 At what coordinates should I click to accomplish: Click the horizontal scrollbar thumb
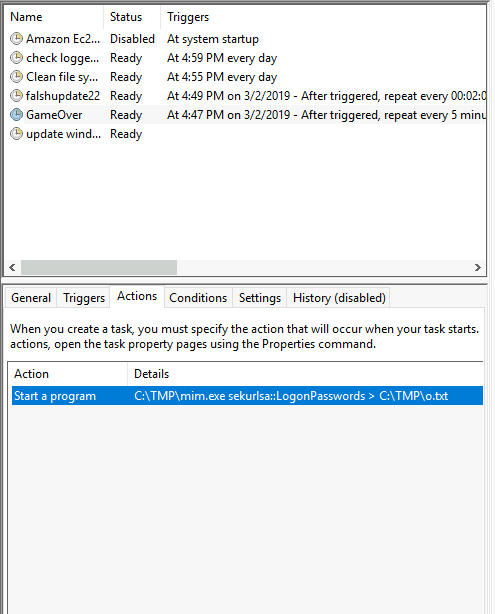tap(99, 267)
